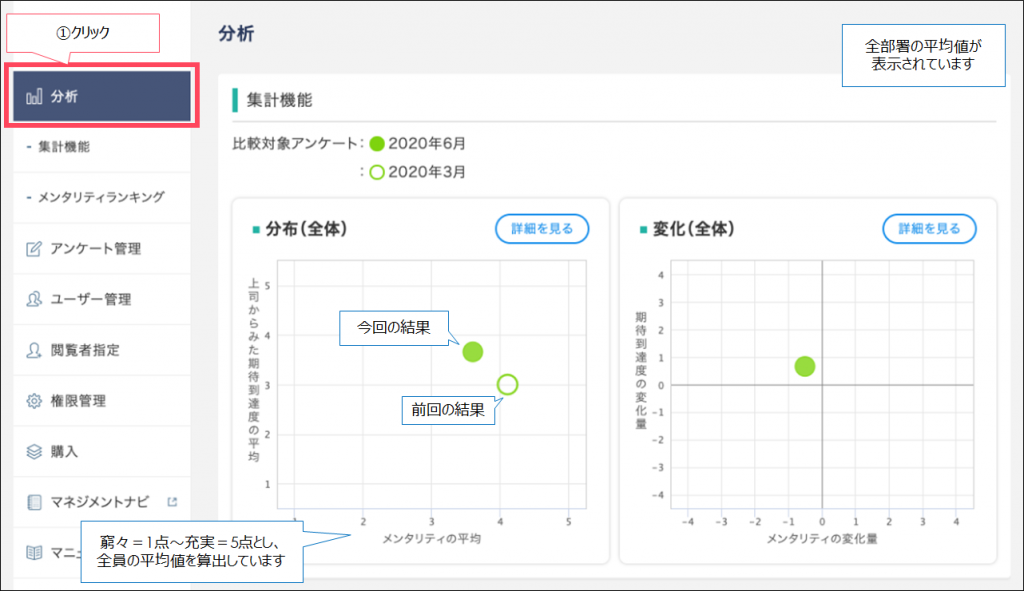
Task: Click the メンタリティの変化量 axis label
Action: point(822,539)
